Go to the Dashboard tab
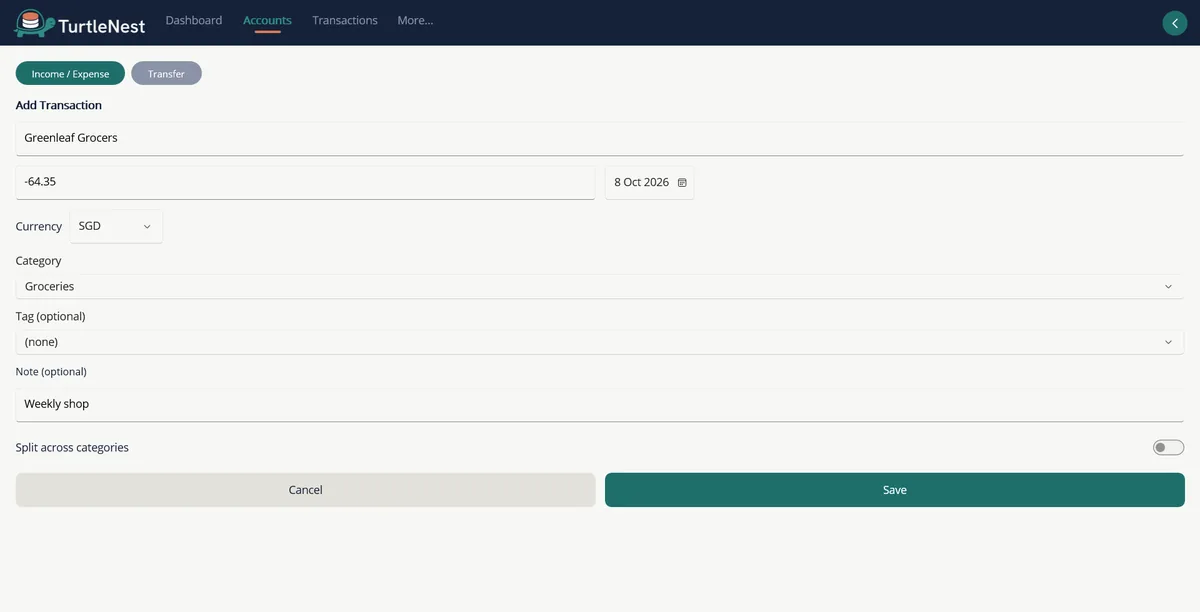The image size is (1200, 612). (194, 20)
